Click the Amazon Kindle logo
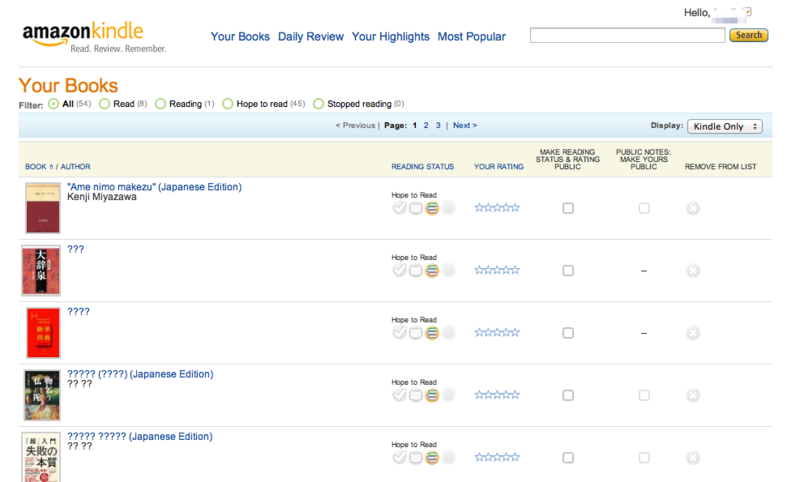The image size is (800, 482). [94, 37]
